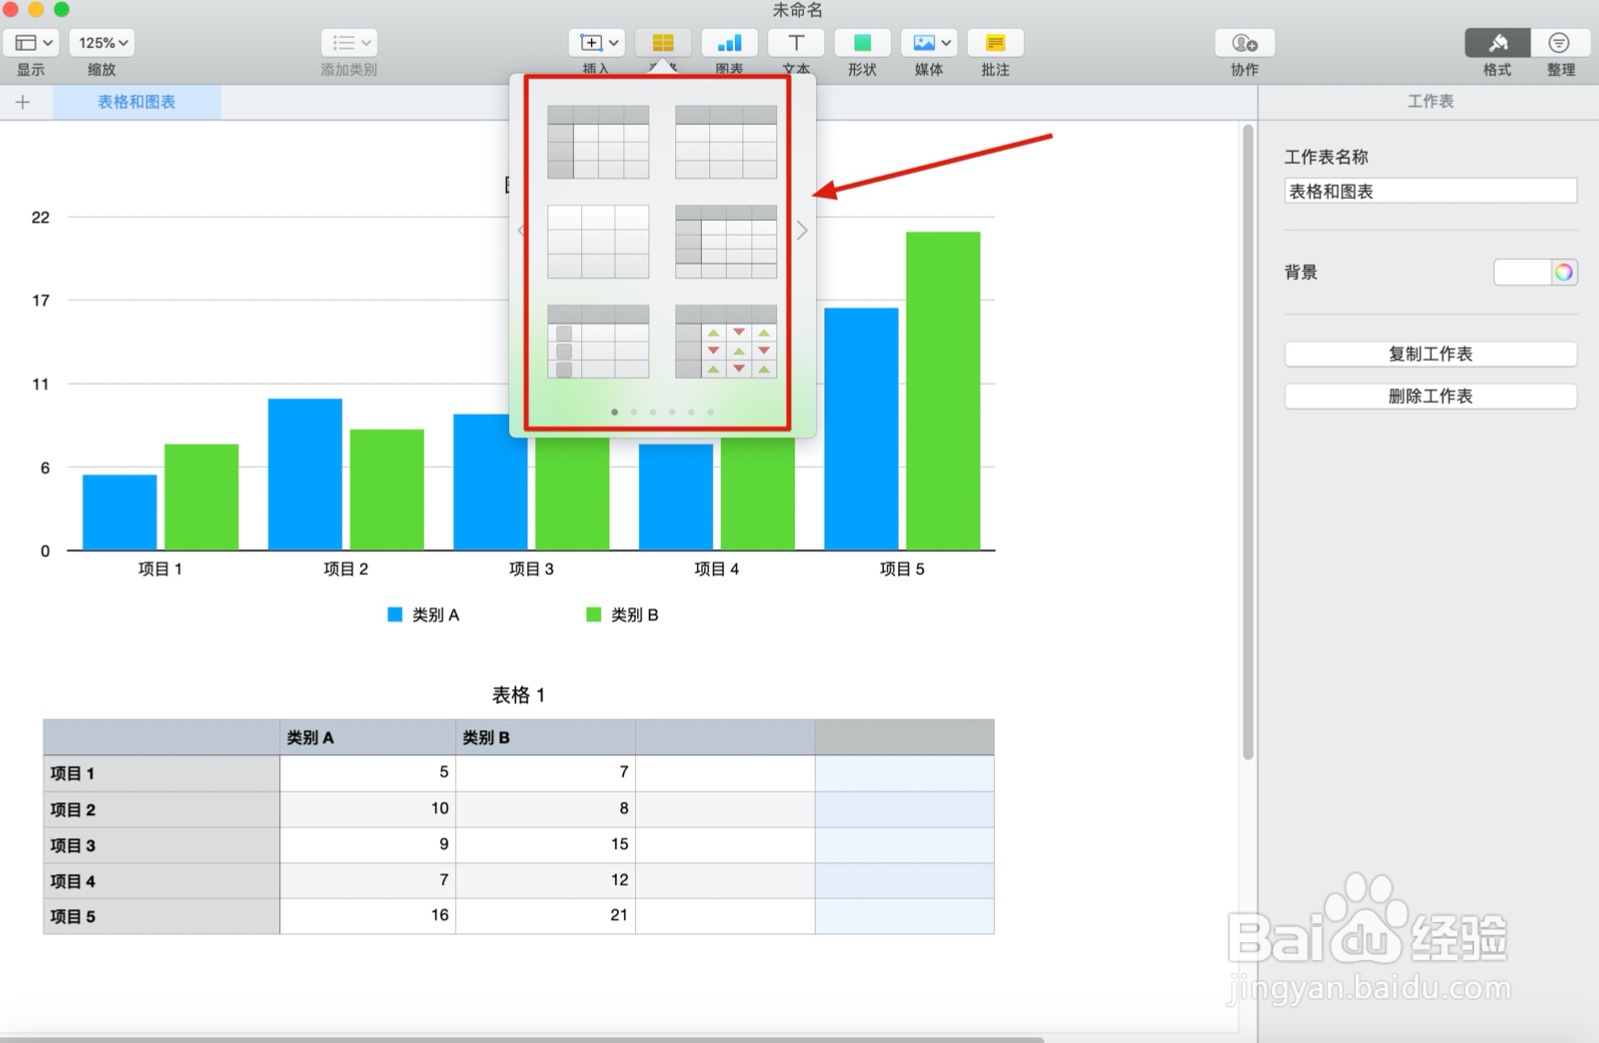Click the Comment (批注) toolbar icon
The height and width of the screenshot is (1043, 1599).
pos(995,43)
